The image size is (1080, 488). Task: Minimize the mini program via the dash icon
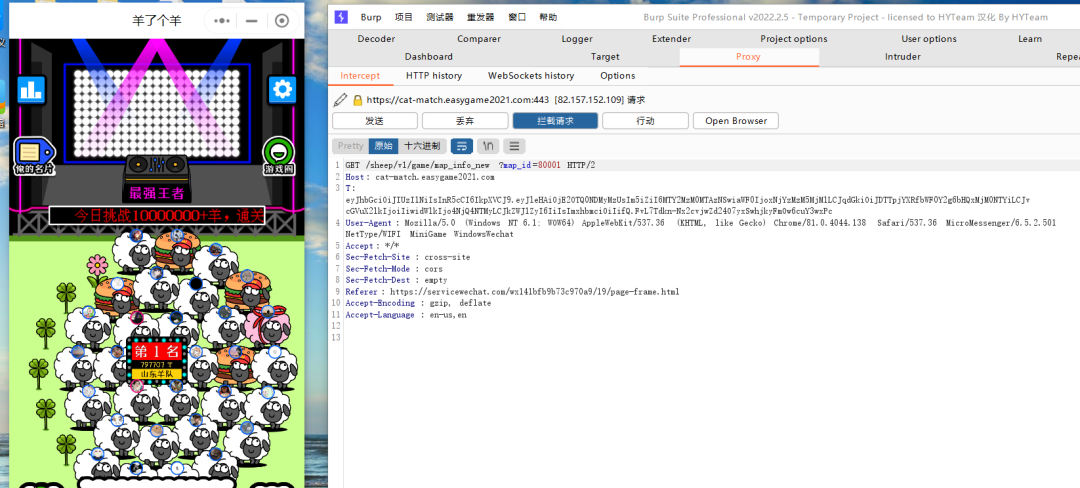click(251, 21)
